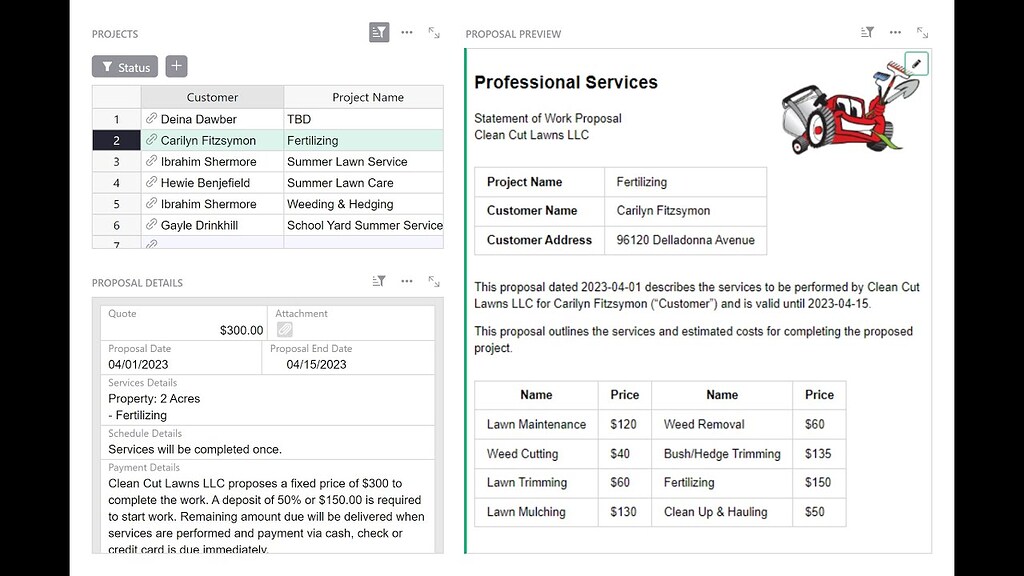1024x576 pixels.
Task: Click the add record plus icon in Projects
Action: 176,65
